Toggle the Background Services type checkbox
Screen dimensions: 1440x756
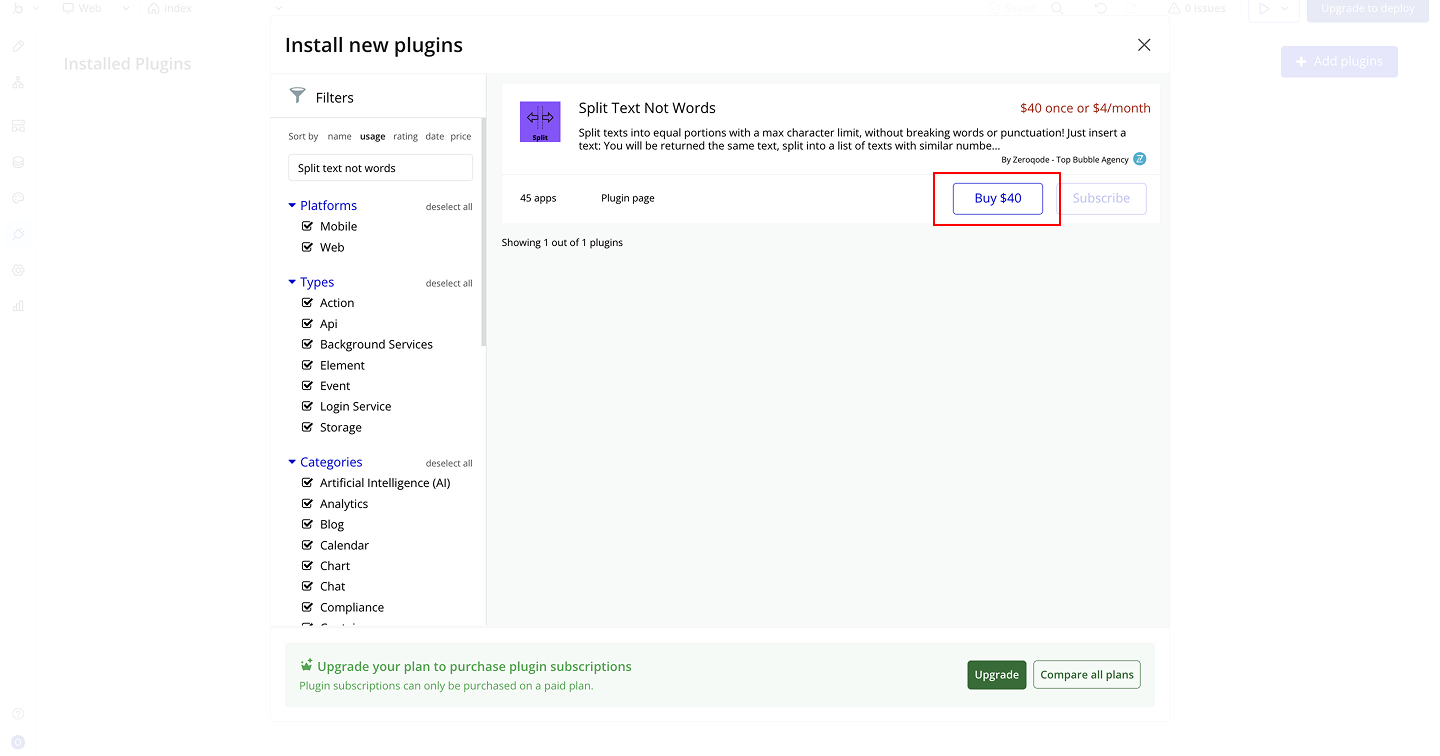308,344
